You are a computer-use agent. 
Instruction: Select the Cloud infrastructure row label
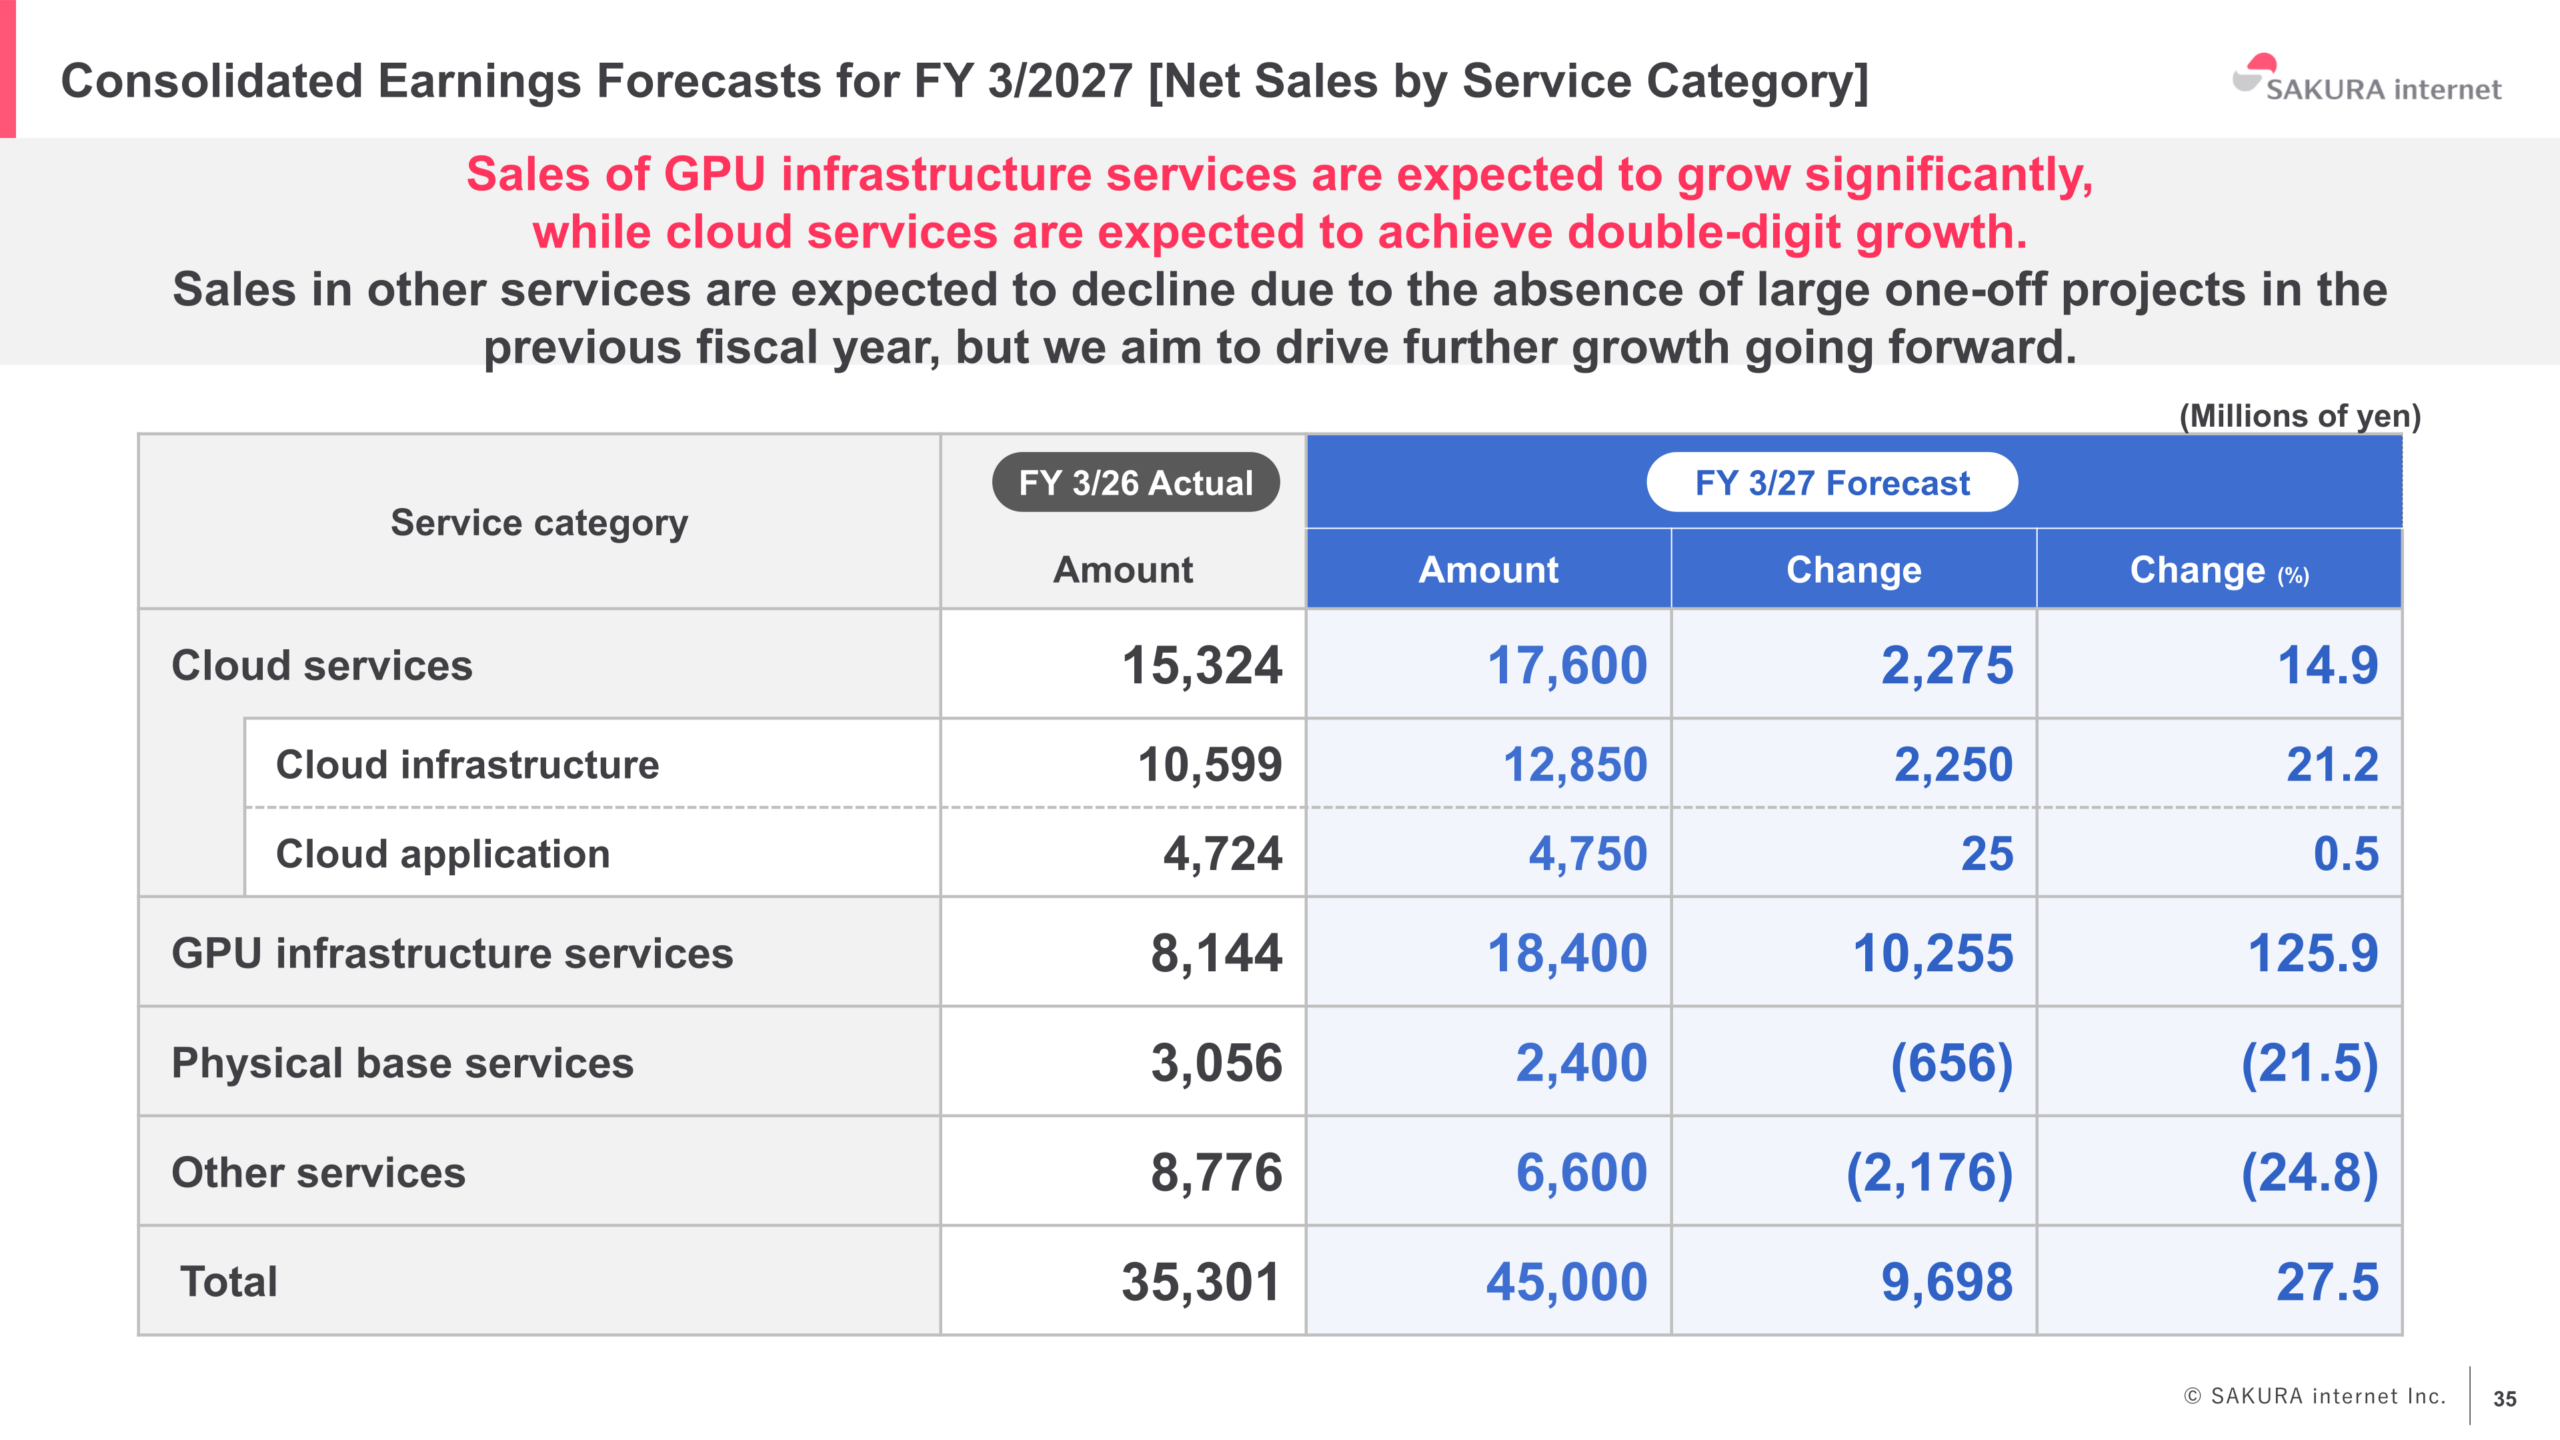click(x=467, y=764)
